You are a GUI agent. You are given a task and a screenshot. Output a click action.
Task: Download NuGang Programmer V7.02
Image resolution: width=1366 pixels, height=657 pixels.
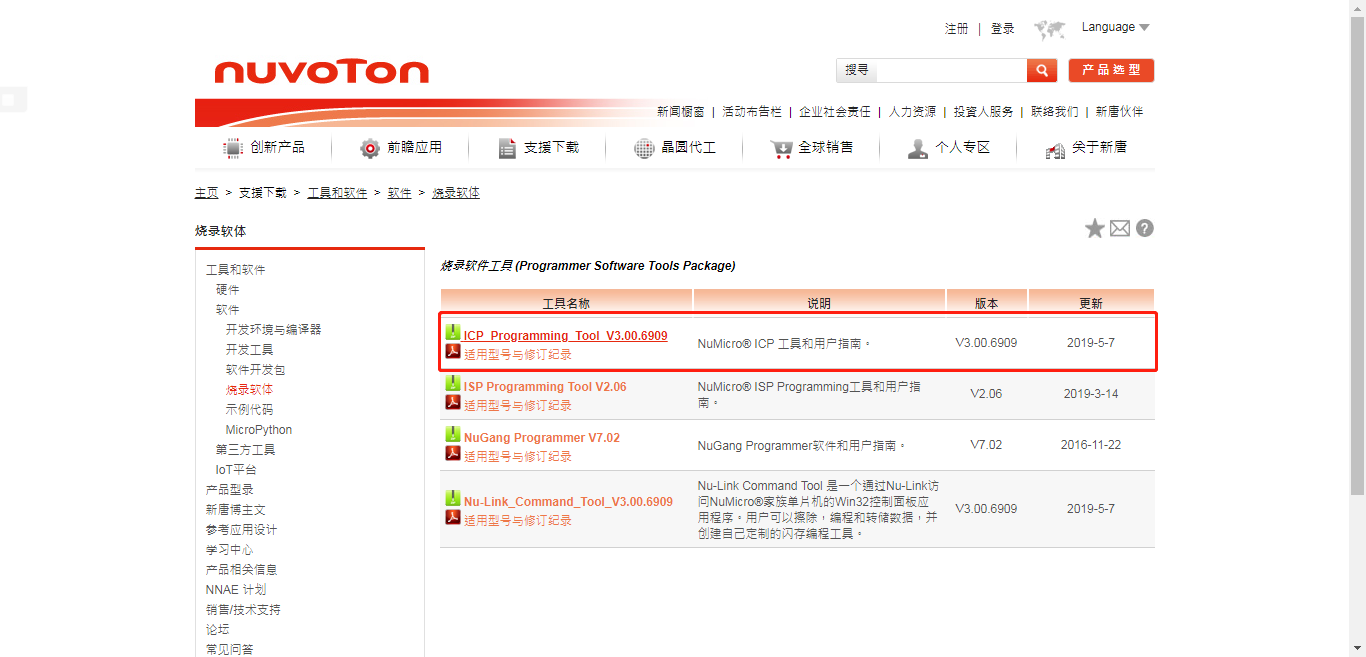pyautogui.click(x=542, y=437)
